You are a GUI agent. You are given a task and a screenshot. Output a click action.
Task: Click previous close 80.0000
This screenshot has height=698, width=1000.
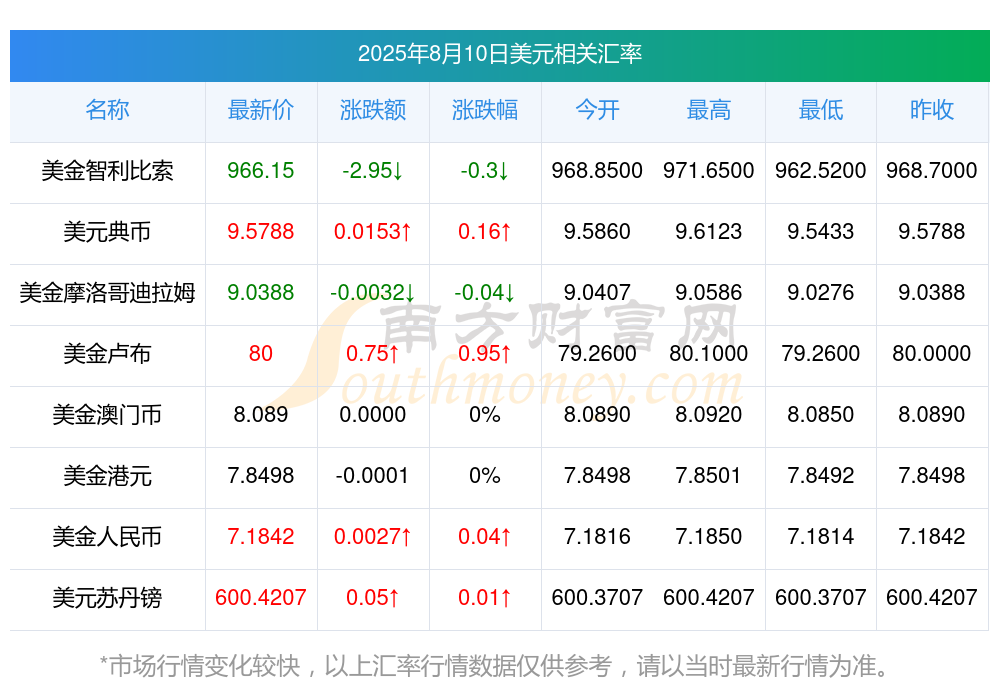[x=932, y=353]
